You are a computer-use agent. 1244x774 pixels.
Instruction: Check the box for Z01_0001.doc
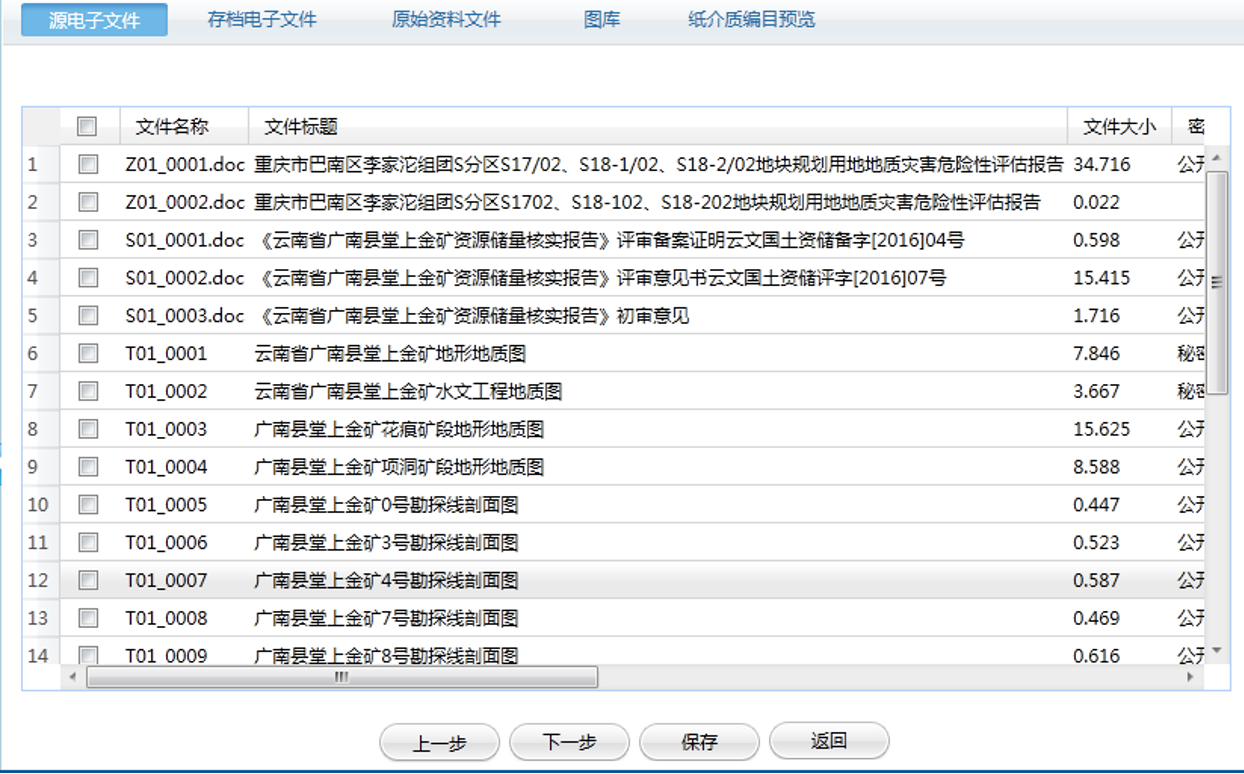[88, 164]
